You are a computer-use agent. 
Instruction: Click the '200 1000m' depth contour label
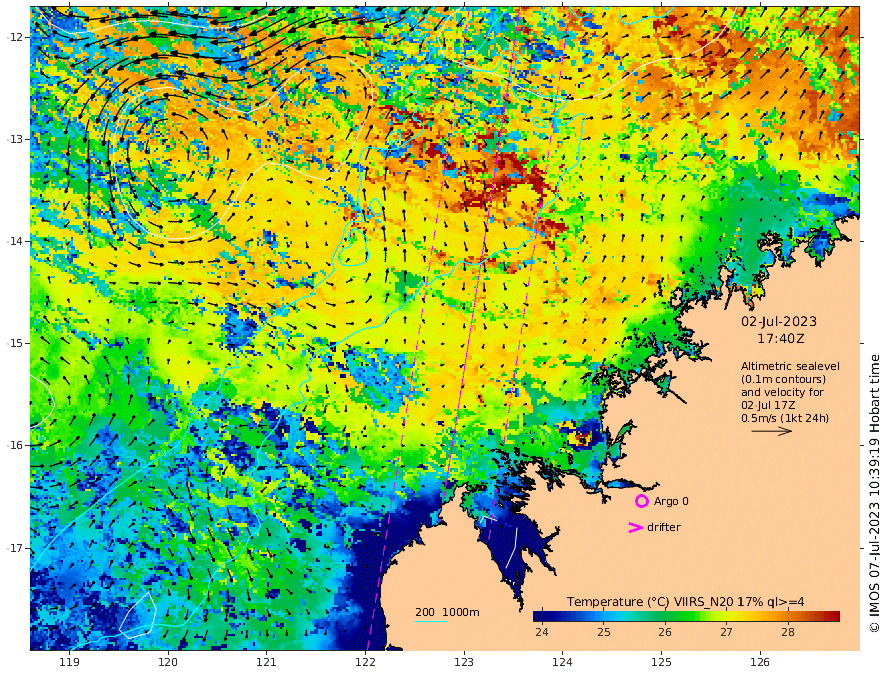click(x=447, y=612)
